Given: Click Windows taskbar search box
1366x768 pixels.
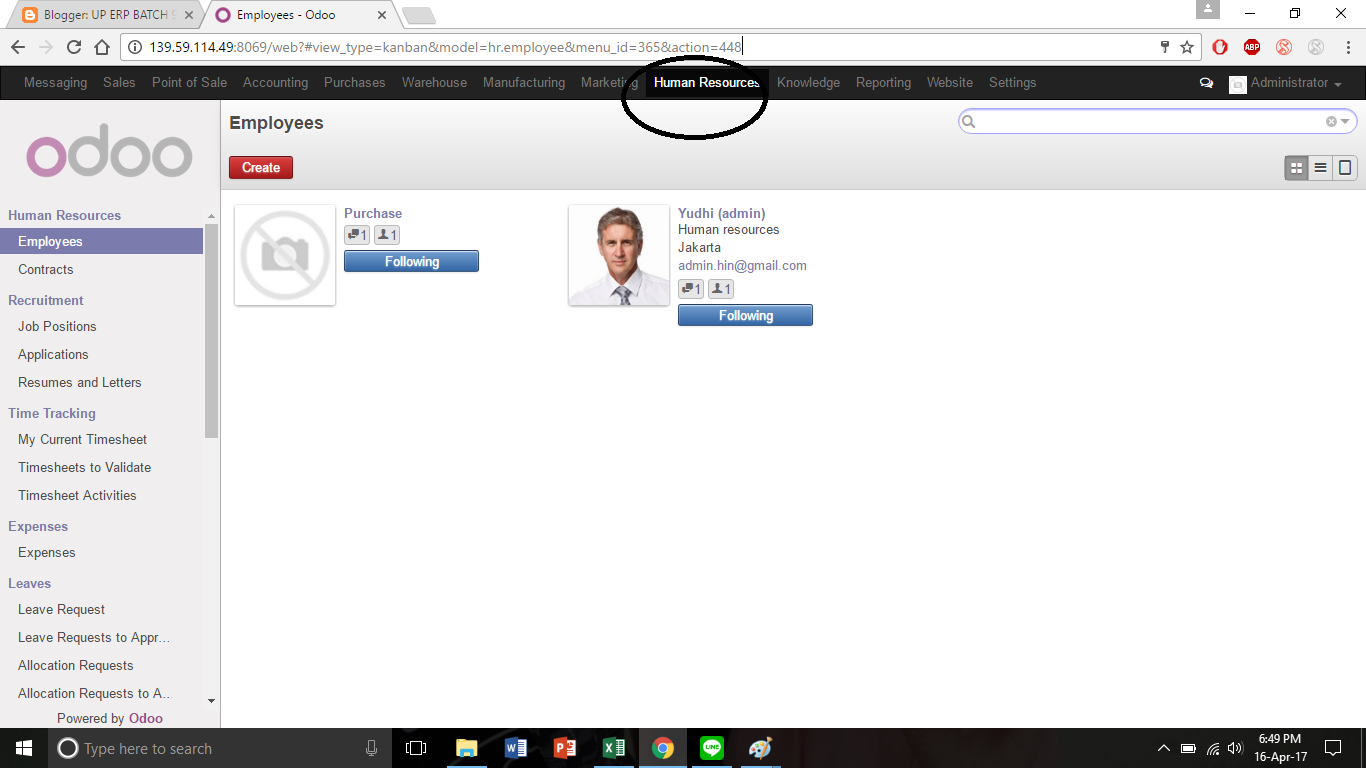Looking at the screenshot, I should tap(219, 748).
